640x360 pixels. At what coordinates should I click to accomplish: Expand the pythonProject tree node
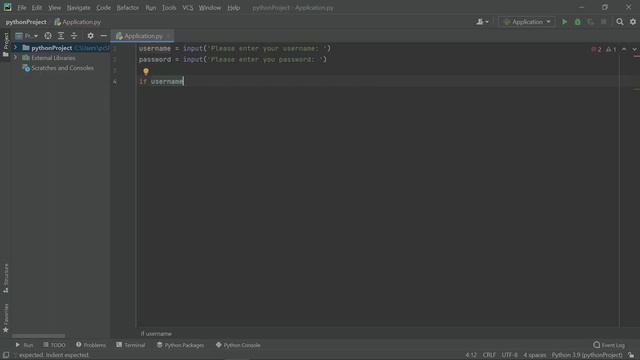tap(16, 48)
